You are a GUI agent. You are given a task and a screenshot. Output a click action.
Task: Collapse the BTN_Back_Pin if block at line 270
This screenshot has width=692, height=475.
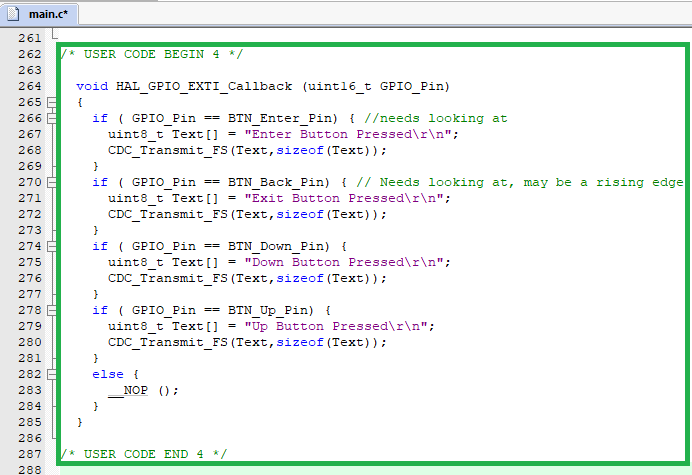tap(52, 182)
